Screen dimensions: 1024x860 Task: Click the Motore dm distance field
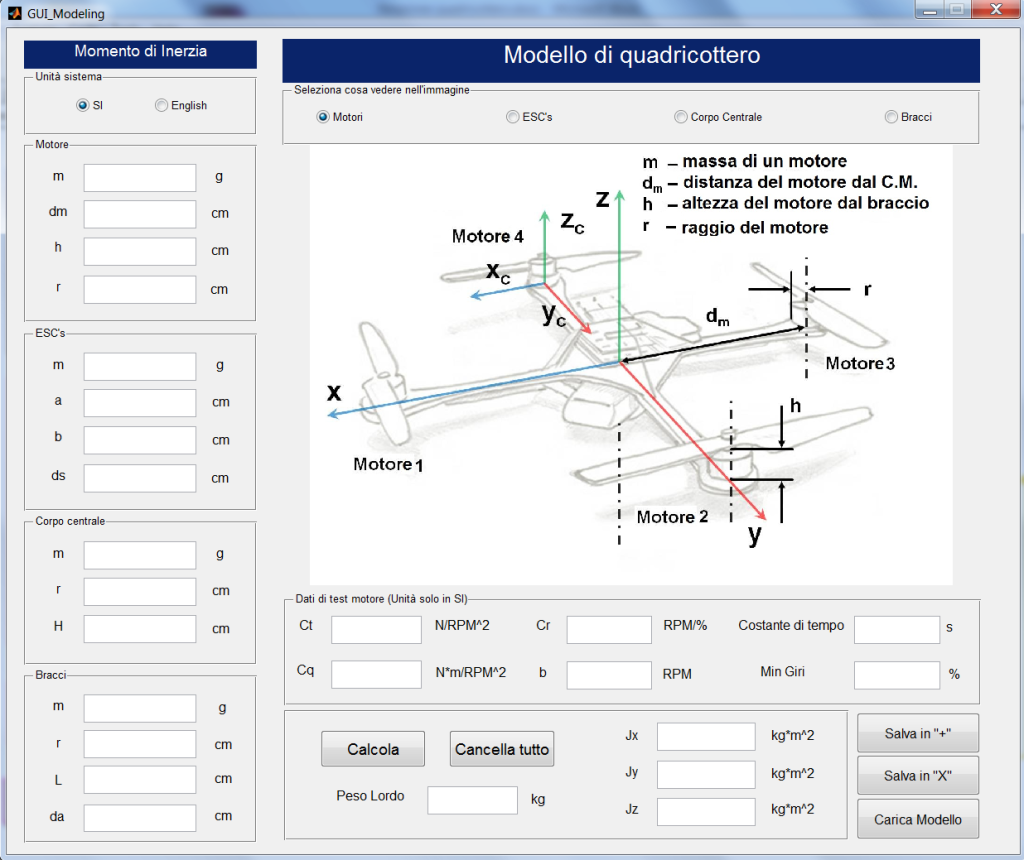[140, 214]
